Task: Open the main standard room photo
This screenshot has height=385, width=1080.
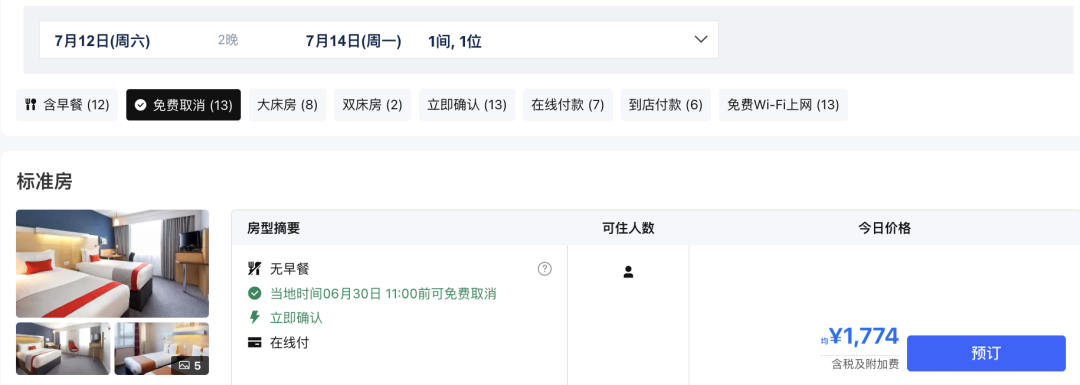Action: click(x=112, y=263)
